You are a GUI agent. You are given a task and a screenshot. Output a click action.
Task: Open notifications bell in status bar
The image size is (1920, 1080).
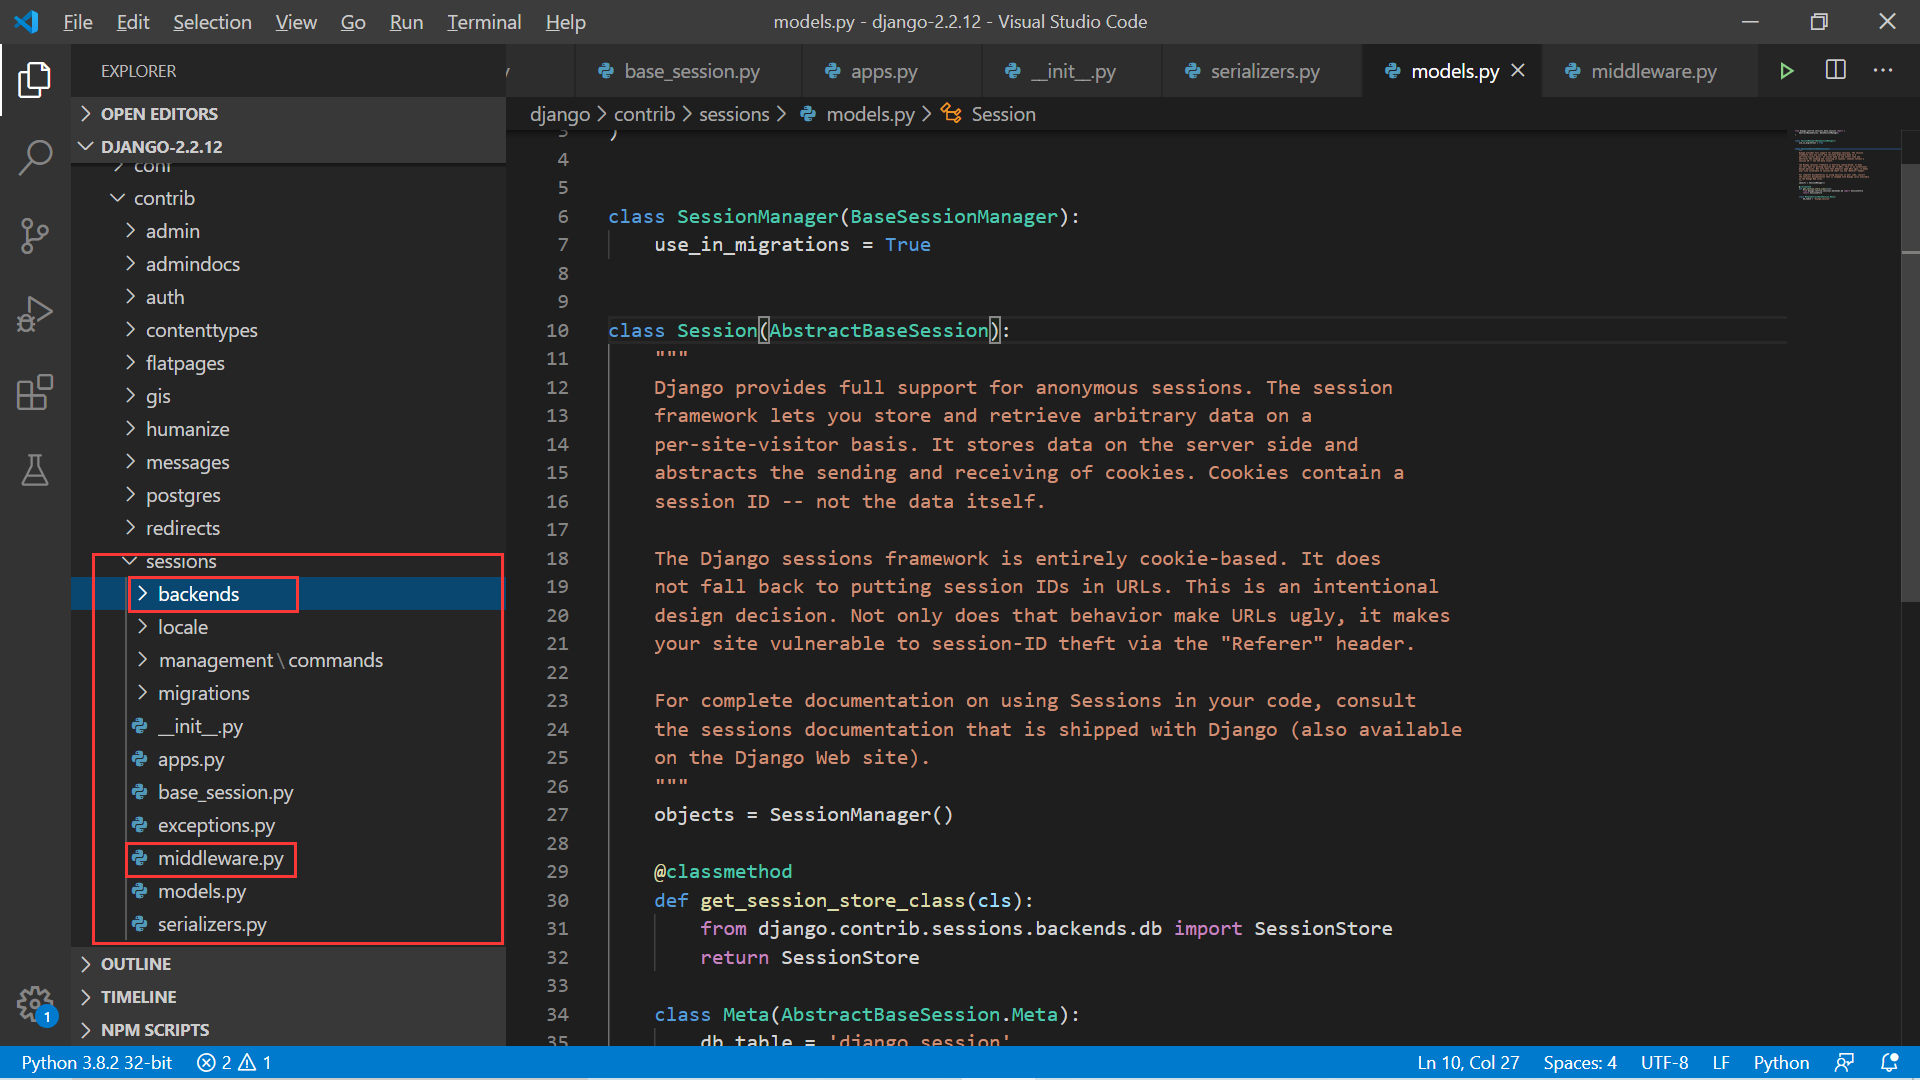[x=1890, y=1062]
